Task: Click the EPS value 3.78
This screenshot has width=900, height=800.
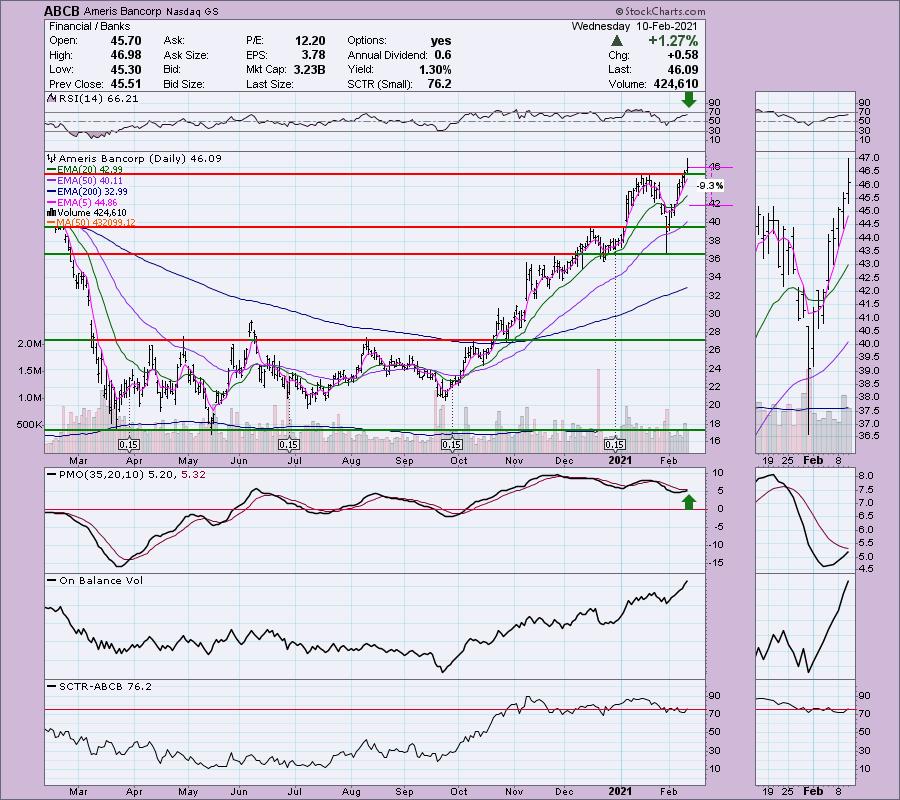Action: pos(314,55)
